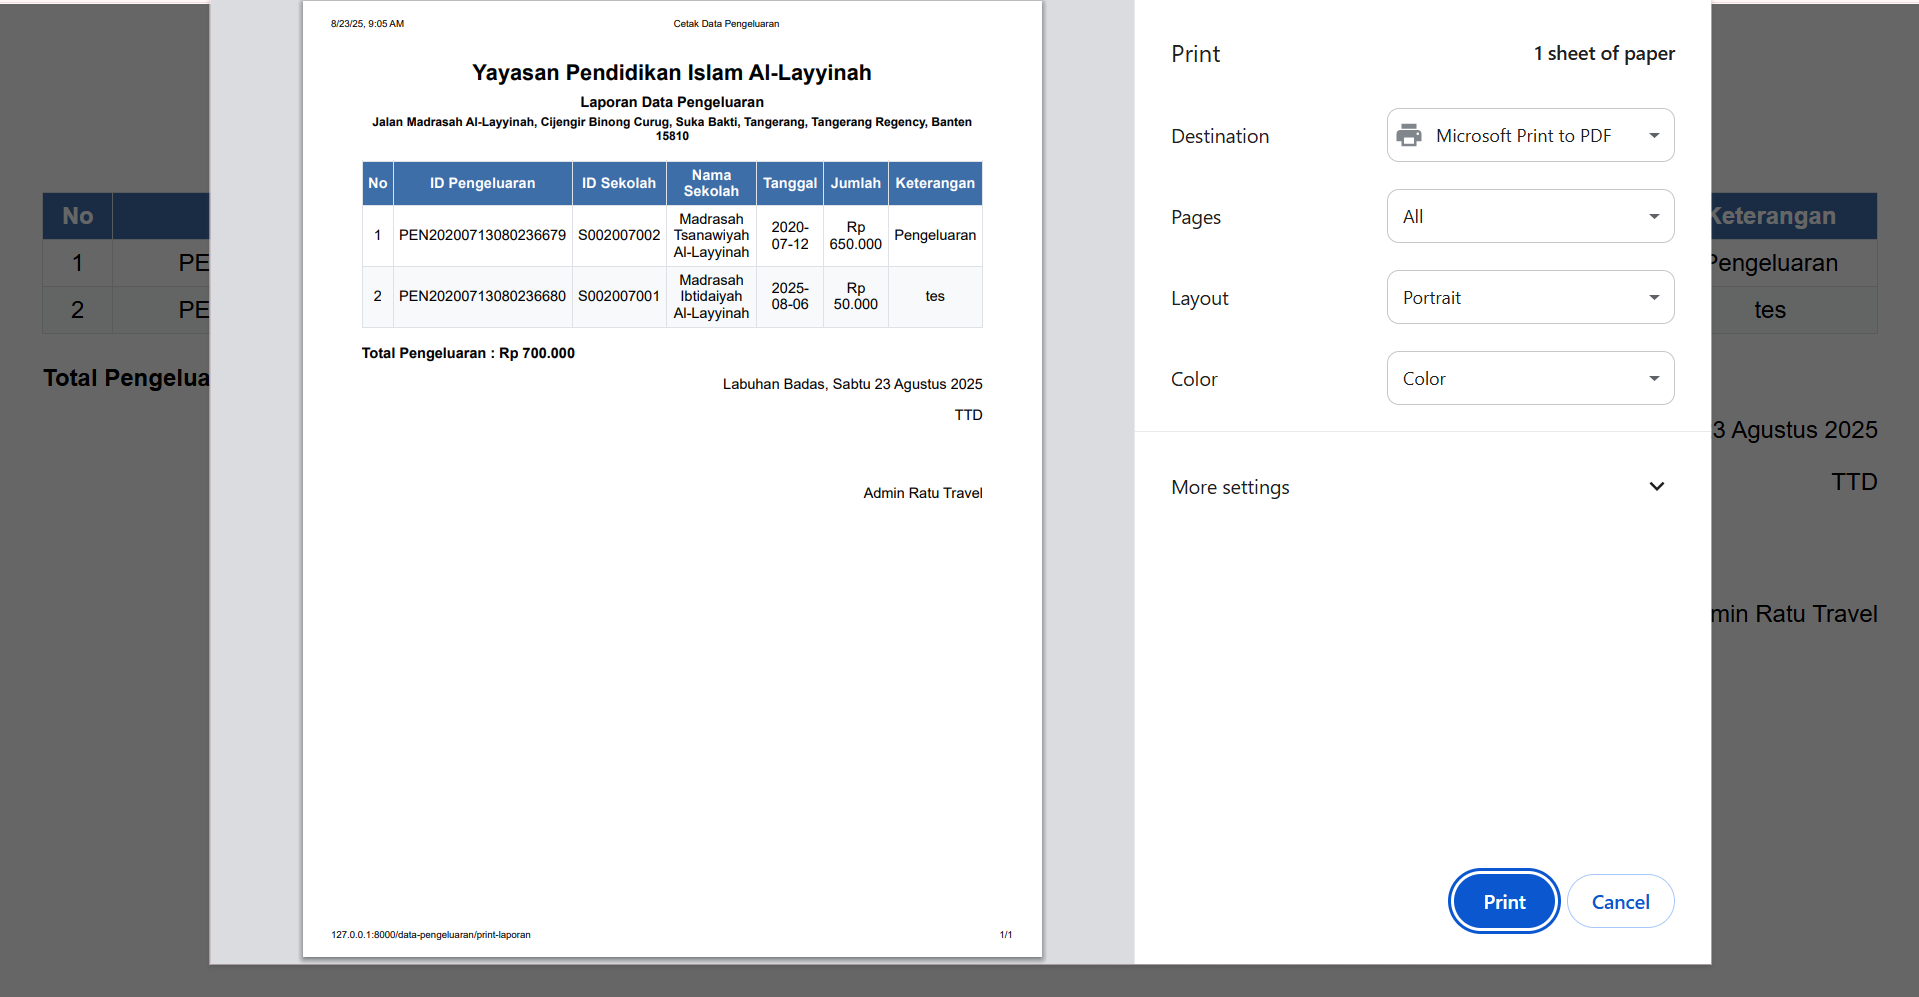The height and width of the screenshot is (997, 1919).
Task: Click Total Pengeluaran Rp 700.000 in preview
Action: pos(468,353)
